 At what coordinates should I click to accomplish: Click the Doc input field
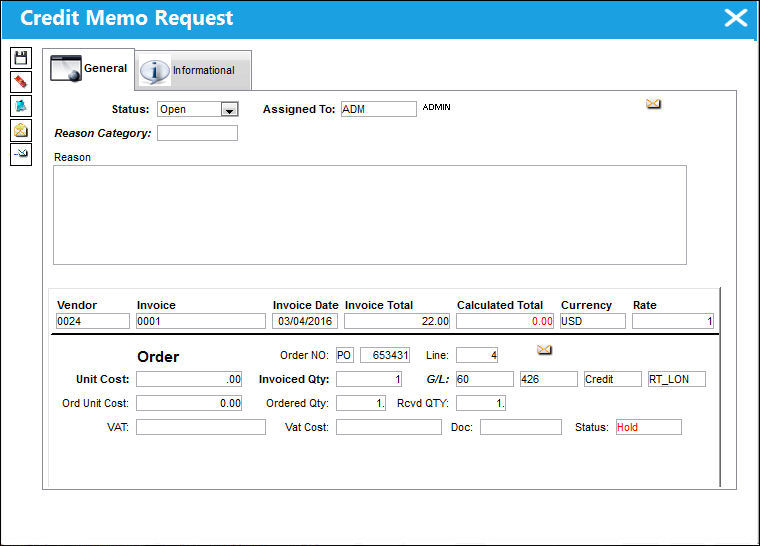coord(521,427)
